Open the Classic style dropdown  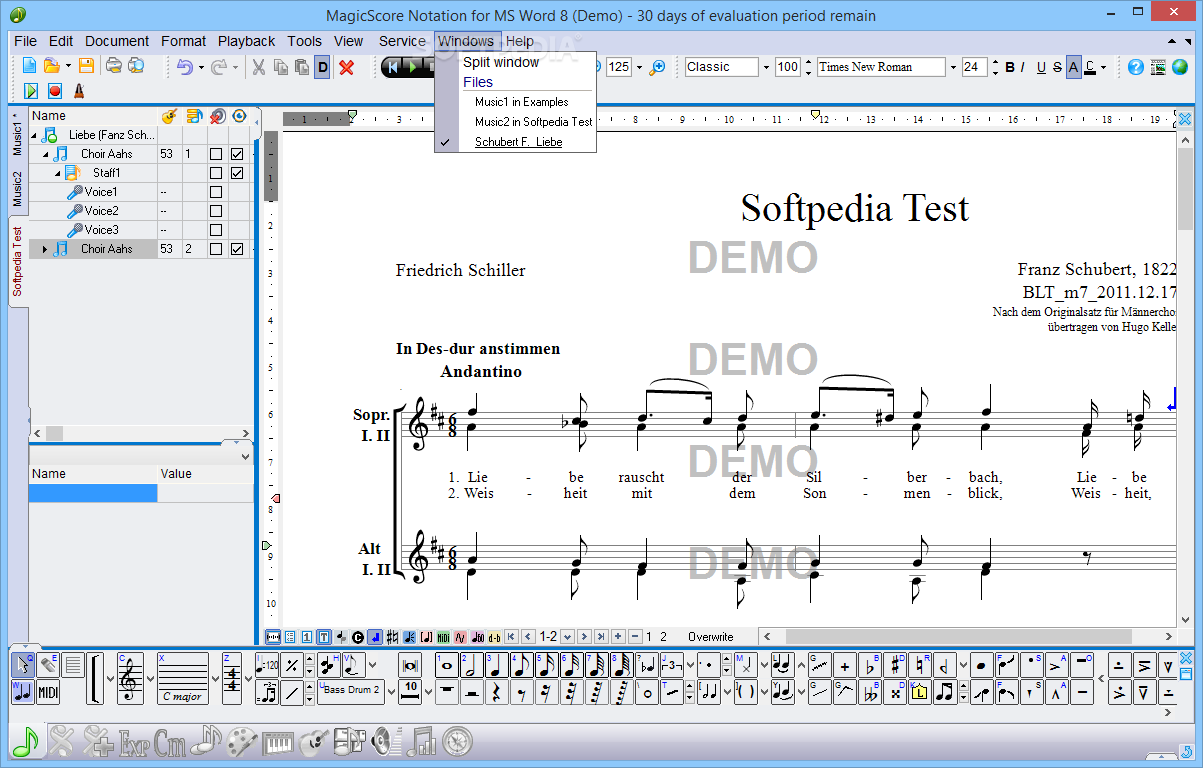point(767,67)
